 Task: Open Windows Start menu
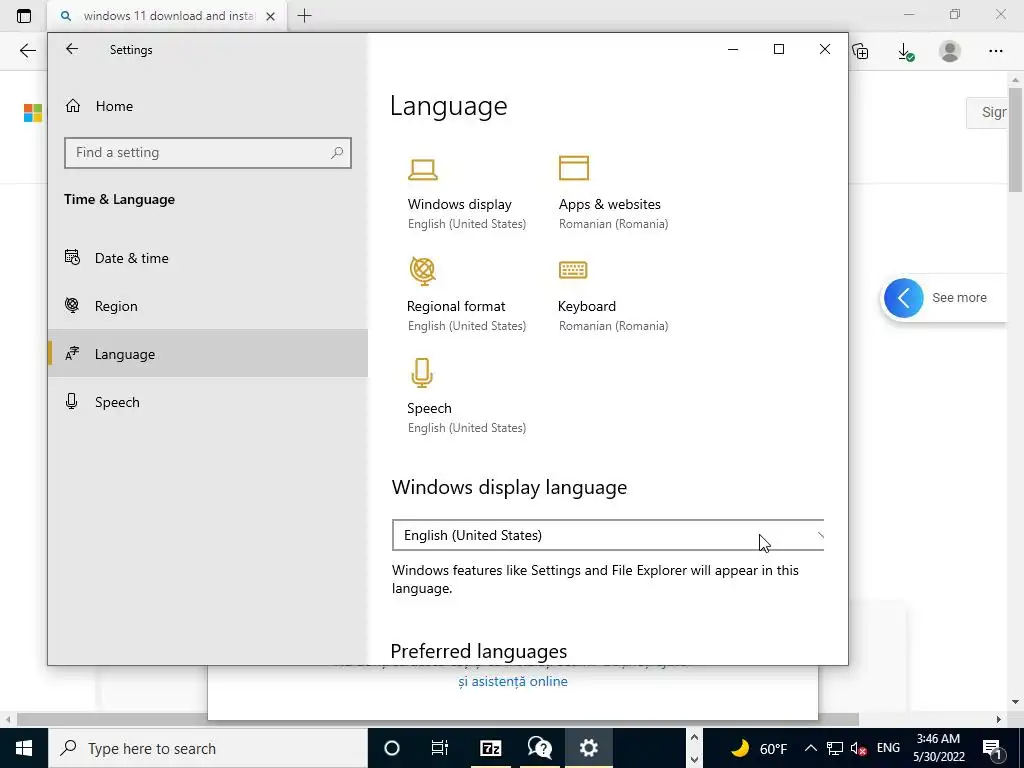tap(24, 748)
